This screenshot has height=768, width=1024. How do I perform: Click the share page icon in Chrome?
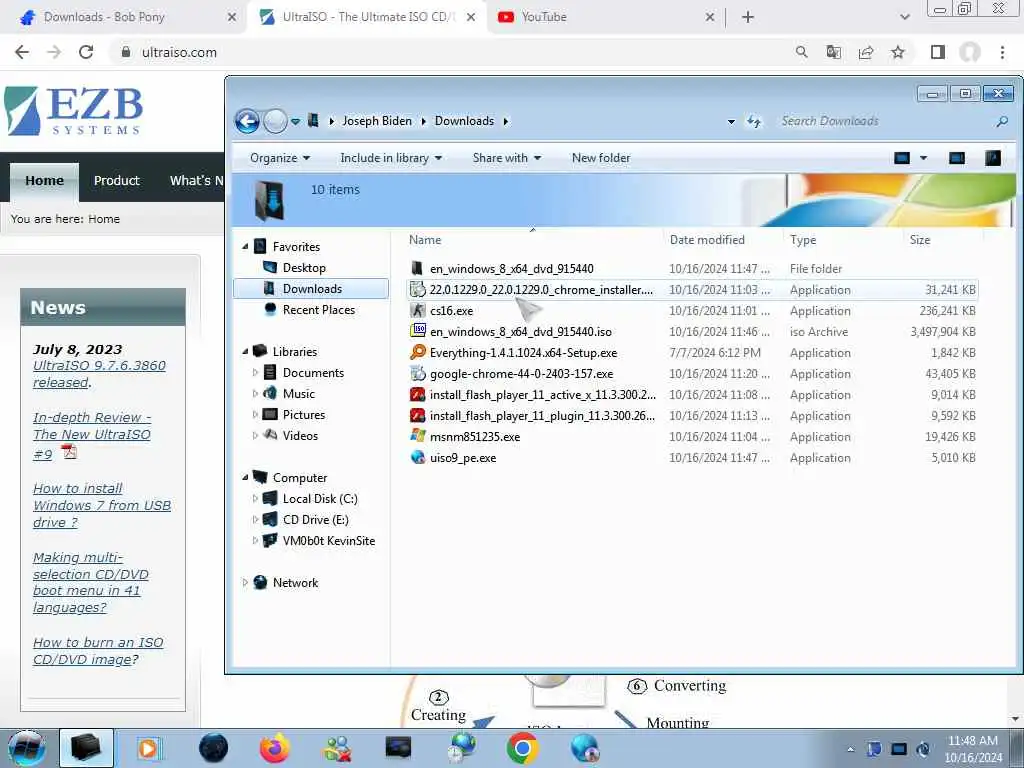pyautogui.click(x=866, y=52)
